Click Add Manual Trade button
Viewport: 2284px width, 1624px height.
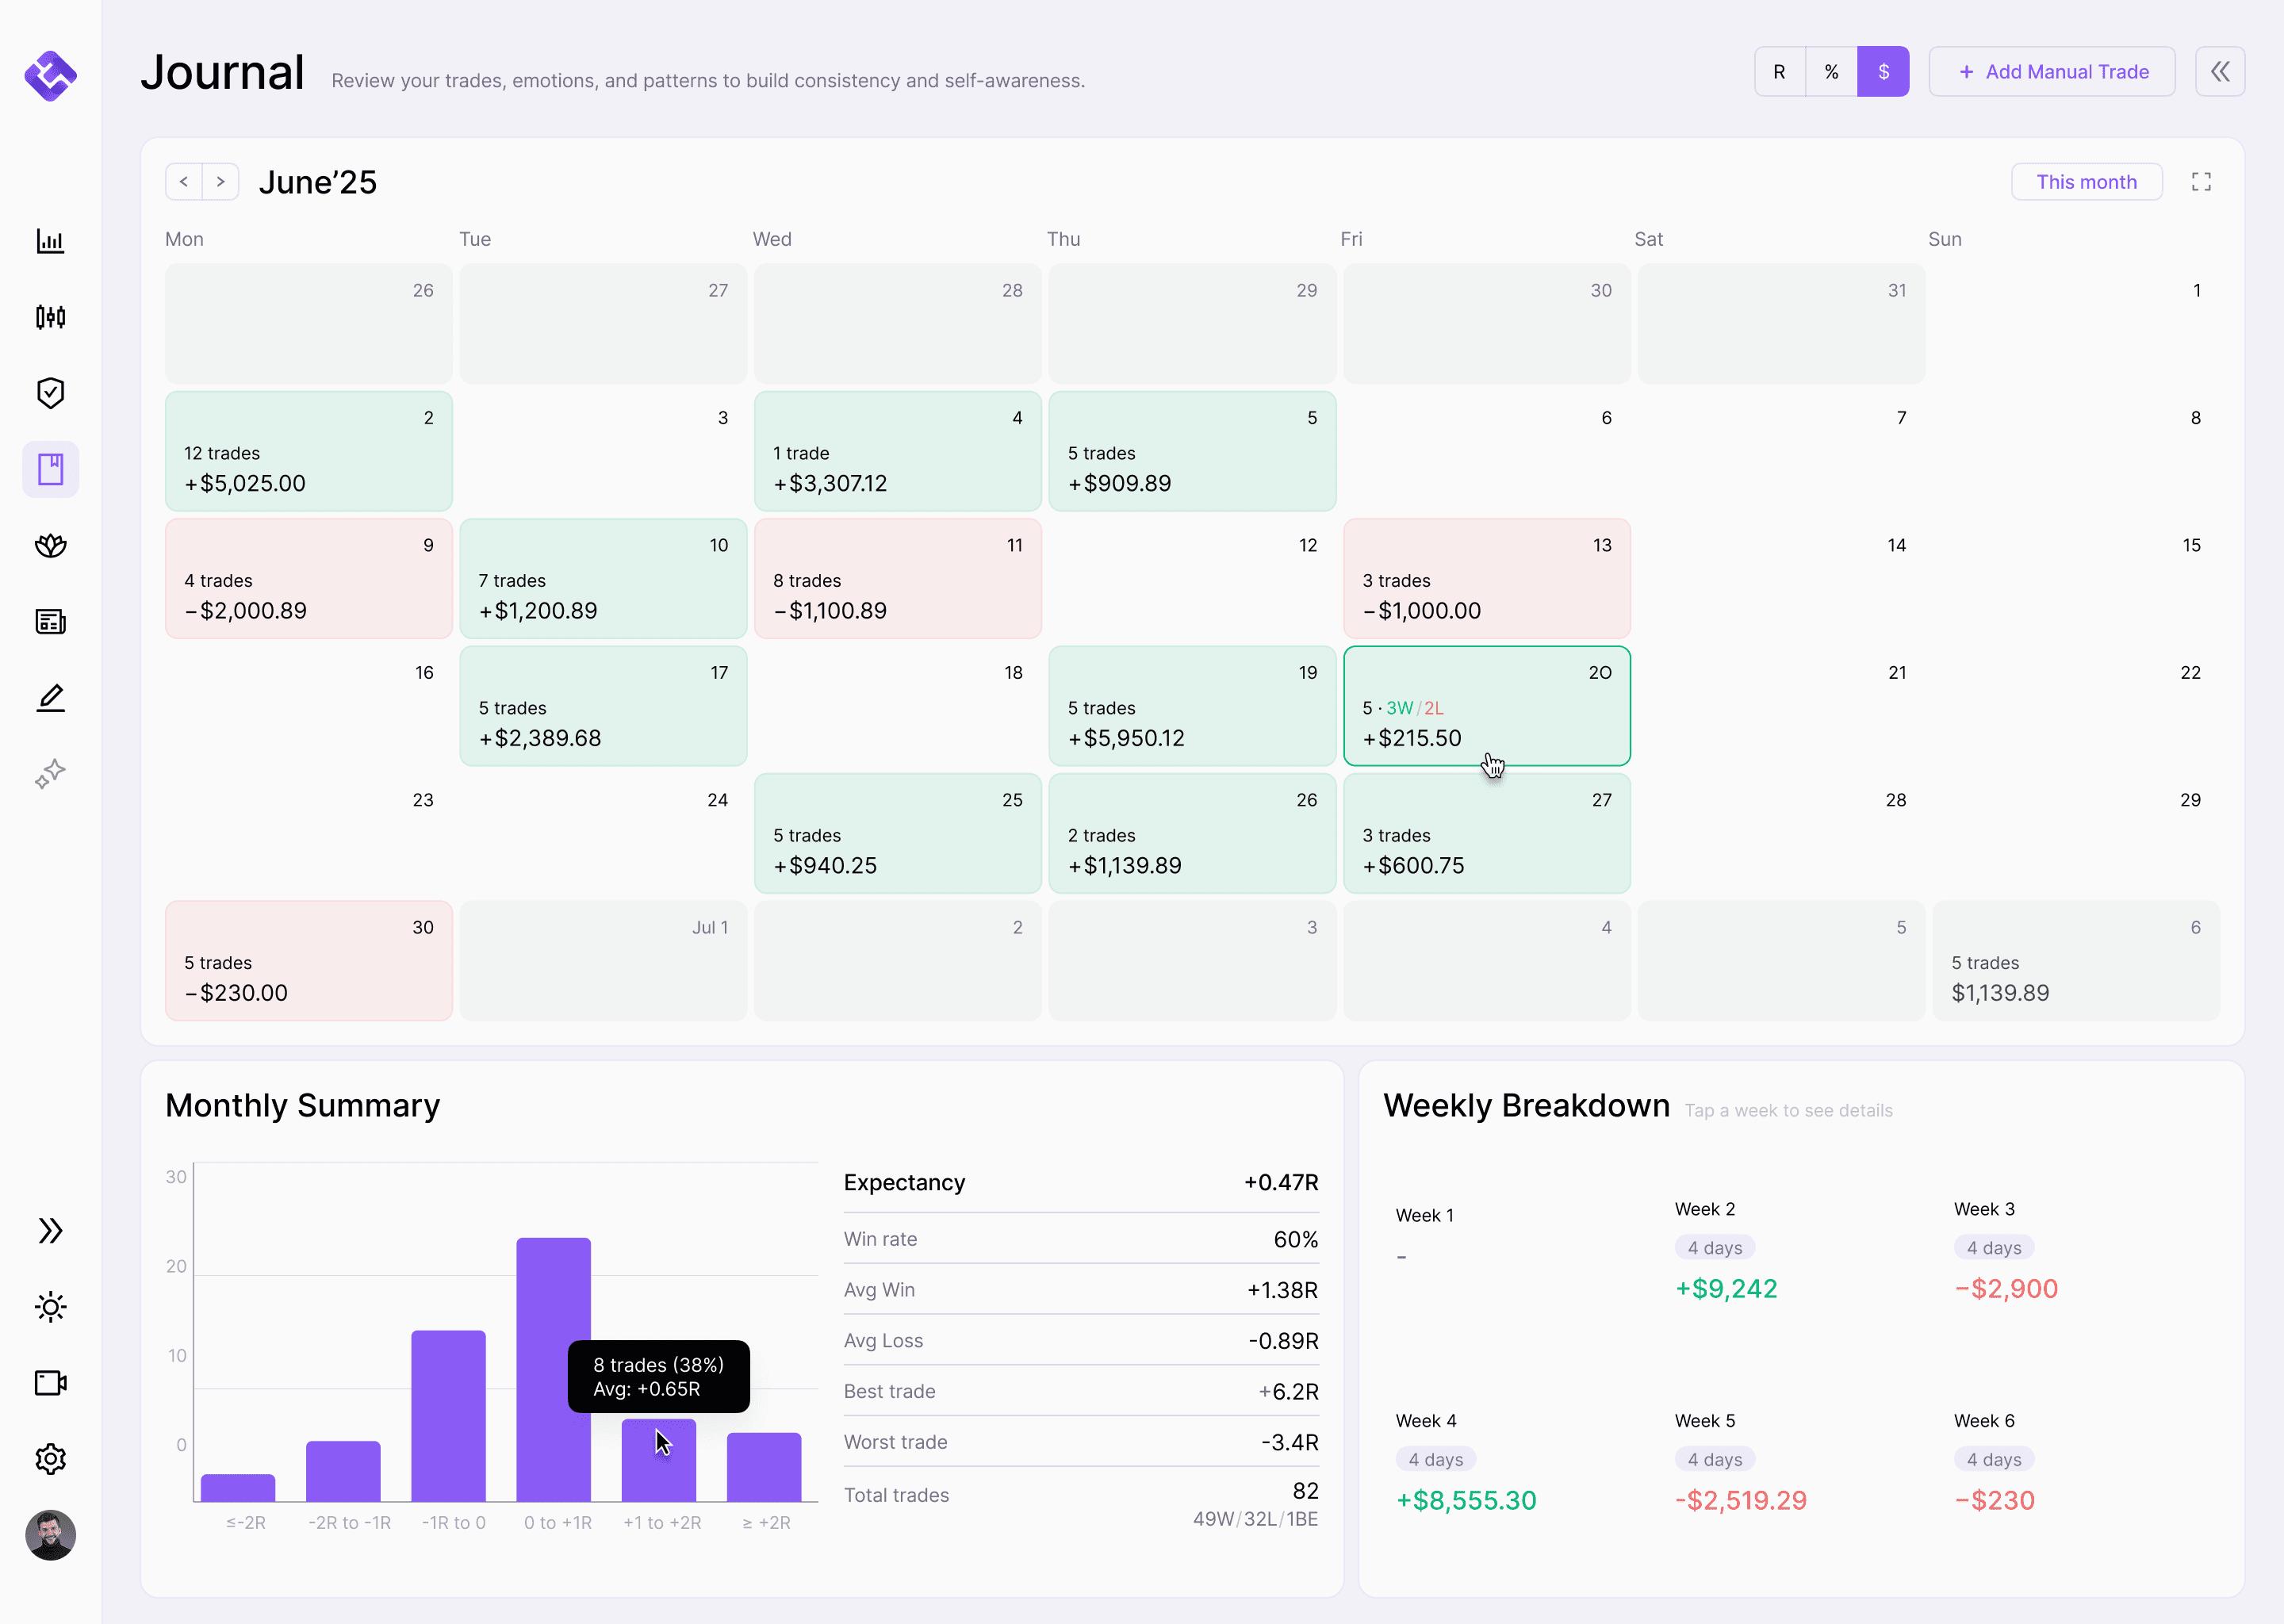[2051, 72]
